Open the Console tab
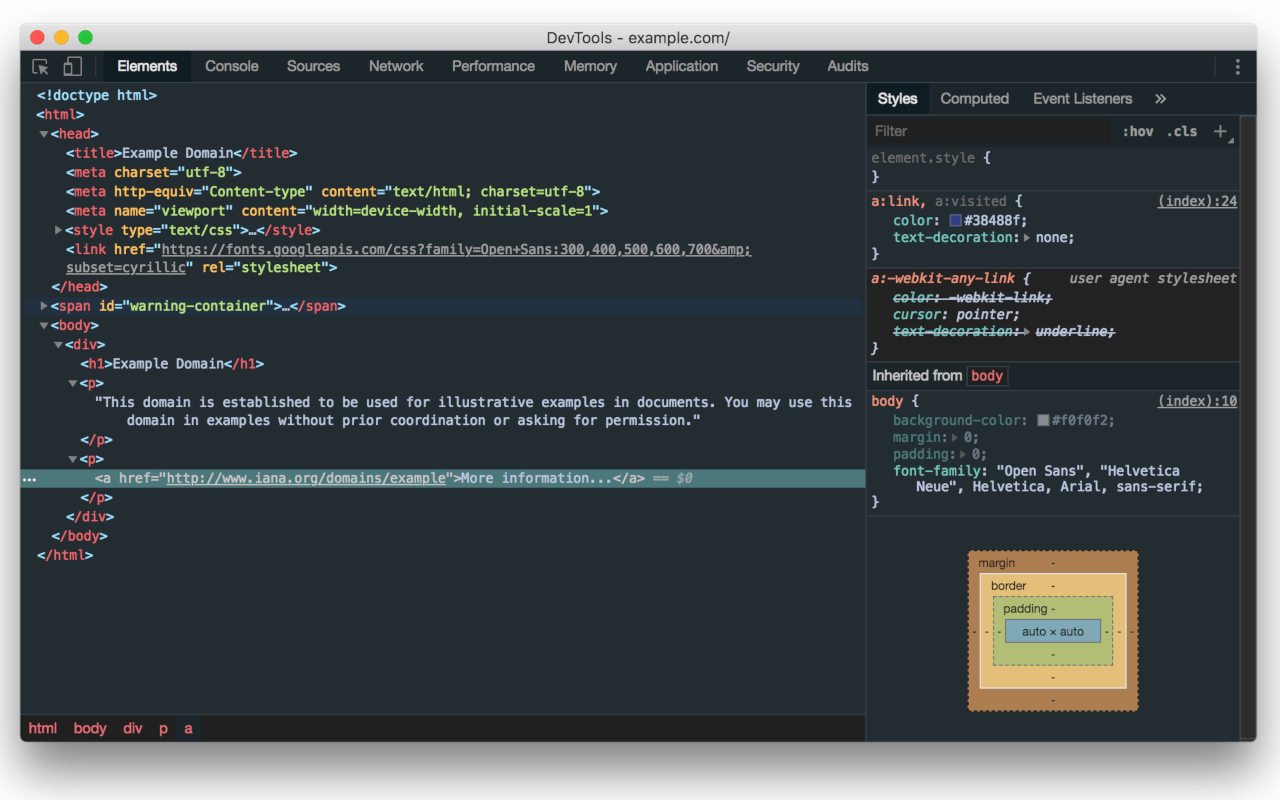 pyautogui.click(x=232, y=67)
